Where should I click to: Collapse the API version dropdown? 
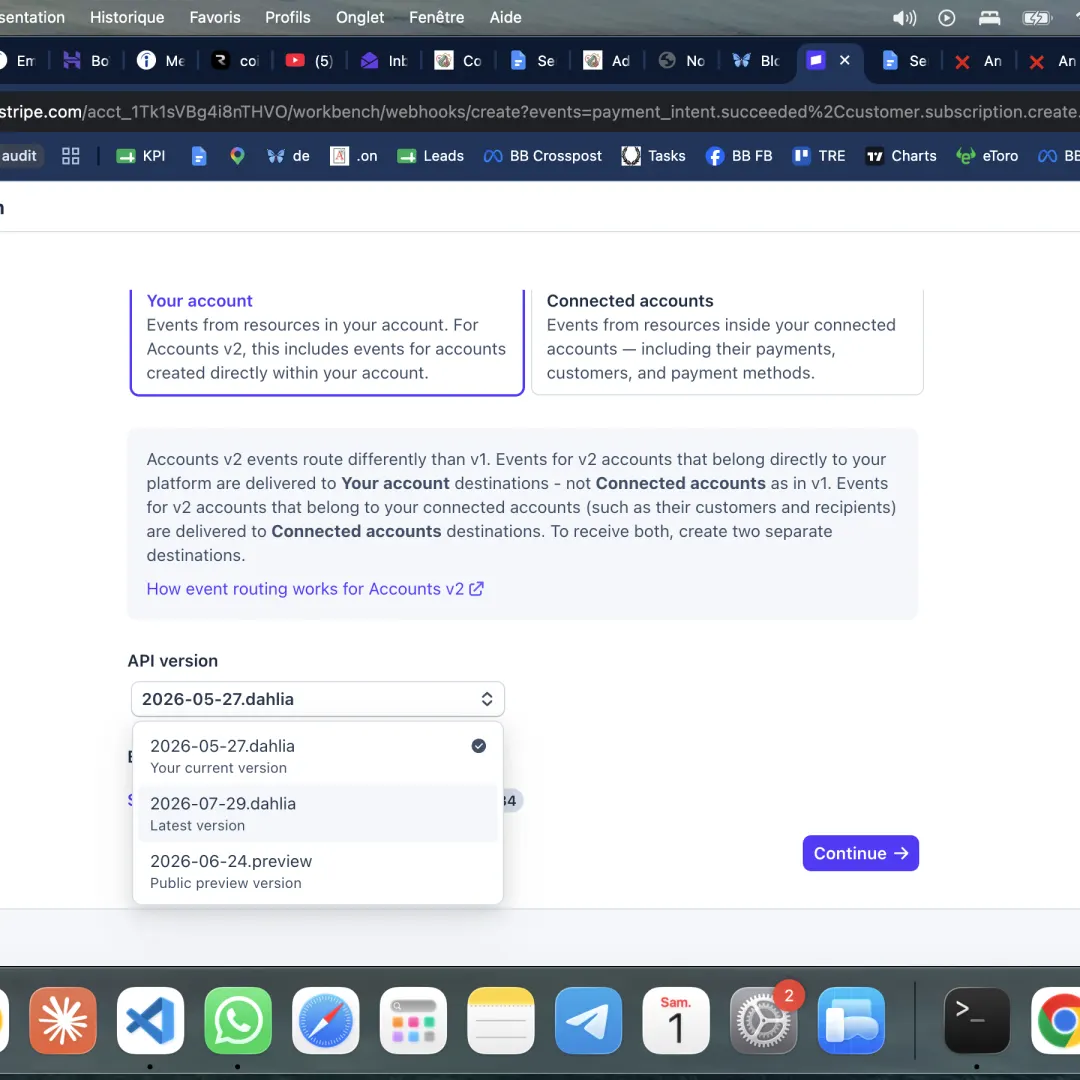click(318, 699)
